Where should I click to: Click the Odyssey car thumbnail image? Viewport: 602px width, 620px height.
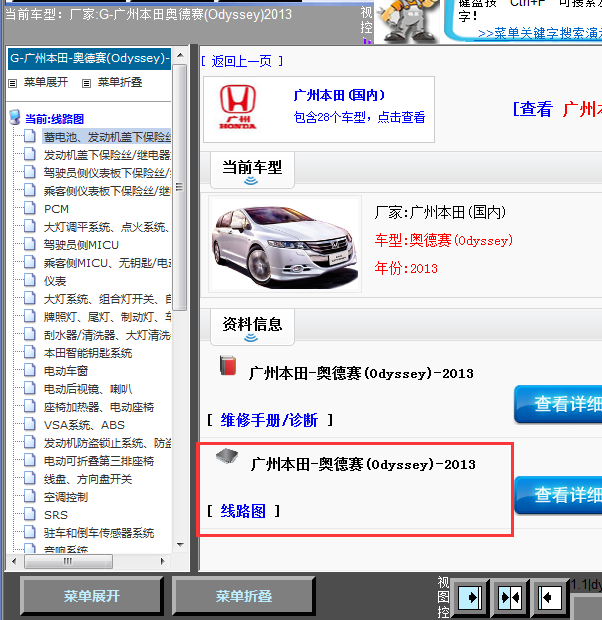[x=285, y=244]
